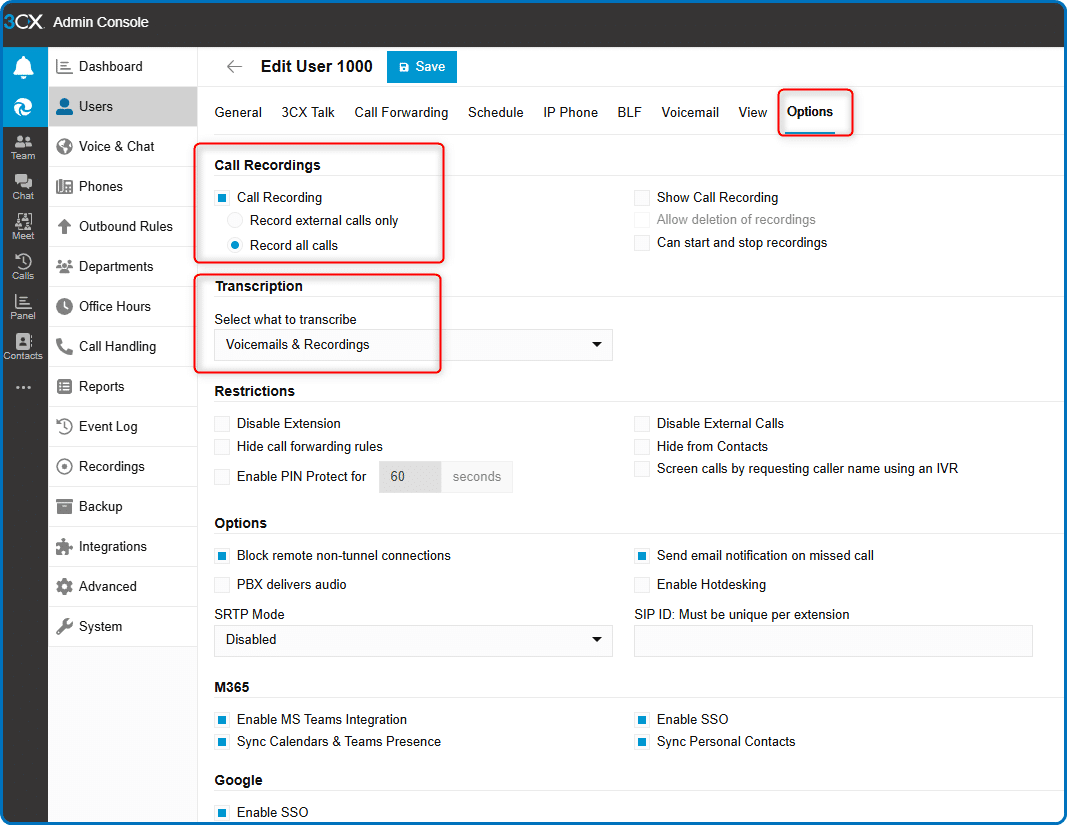Toggle Enable MS Teams Integration
Screen dimensions: 1067x825
tap(222, 720)
